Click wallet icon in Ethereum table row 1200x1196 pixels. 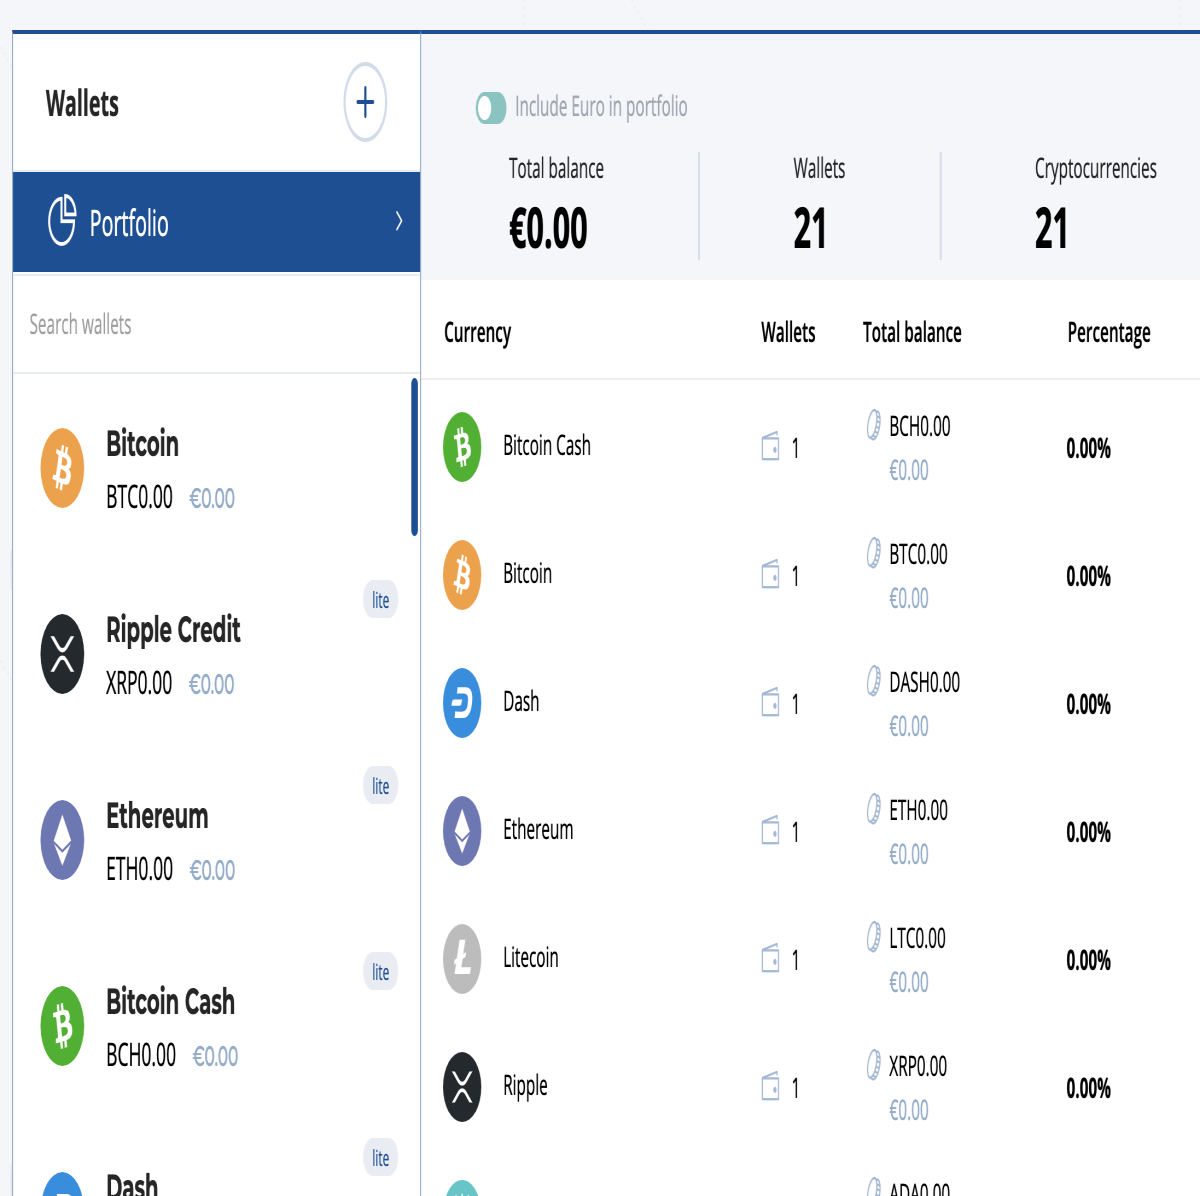tap(770, 830)
